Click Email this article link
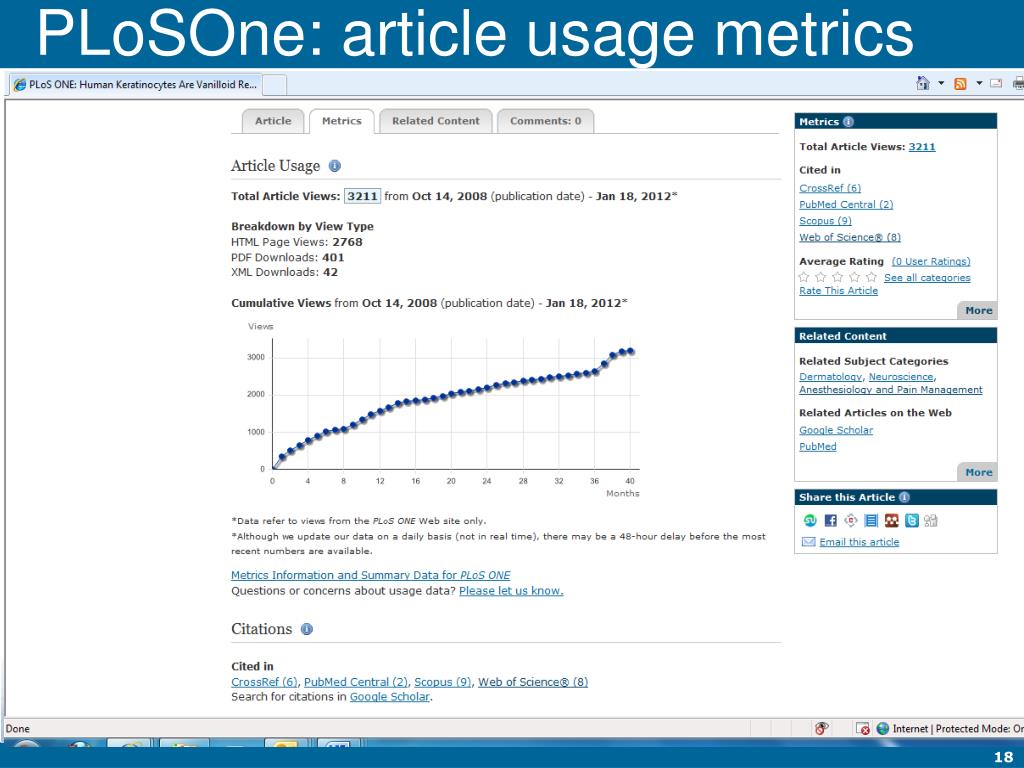Screen dimensions: 1024x768 point(859,542)
